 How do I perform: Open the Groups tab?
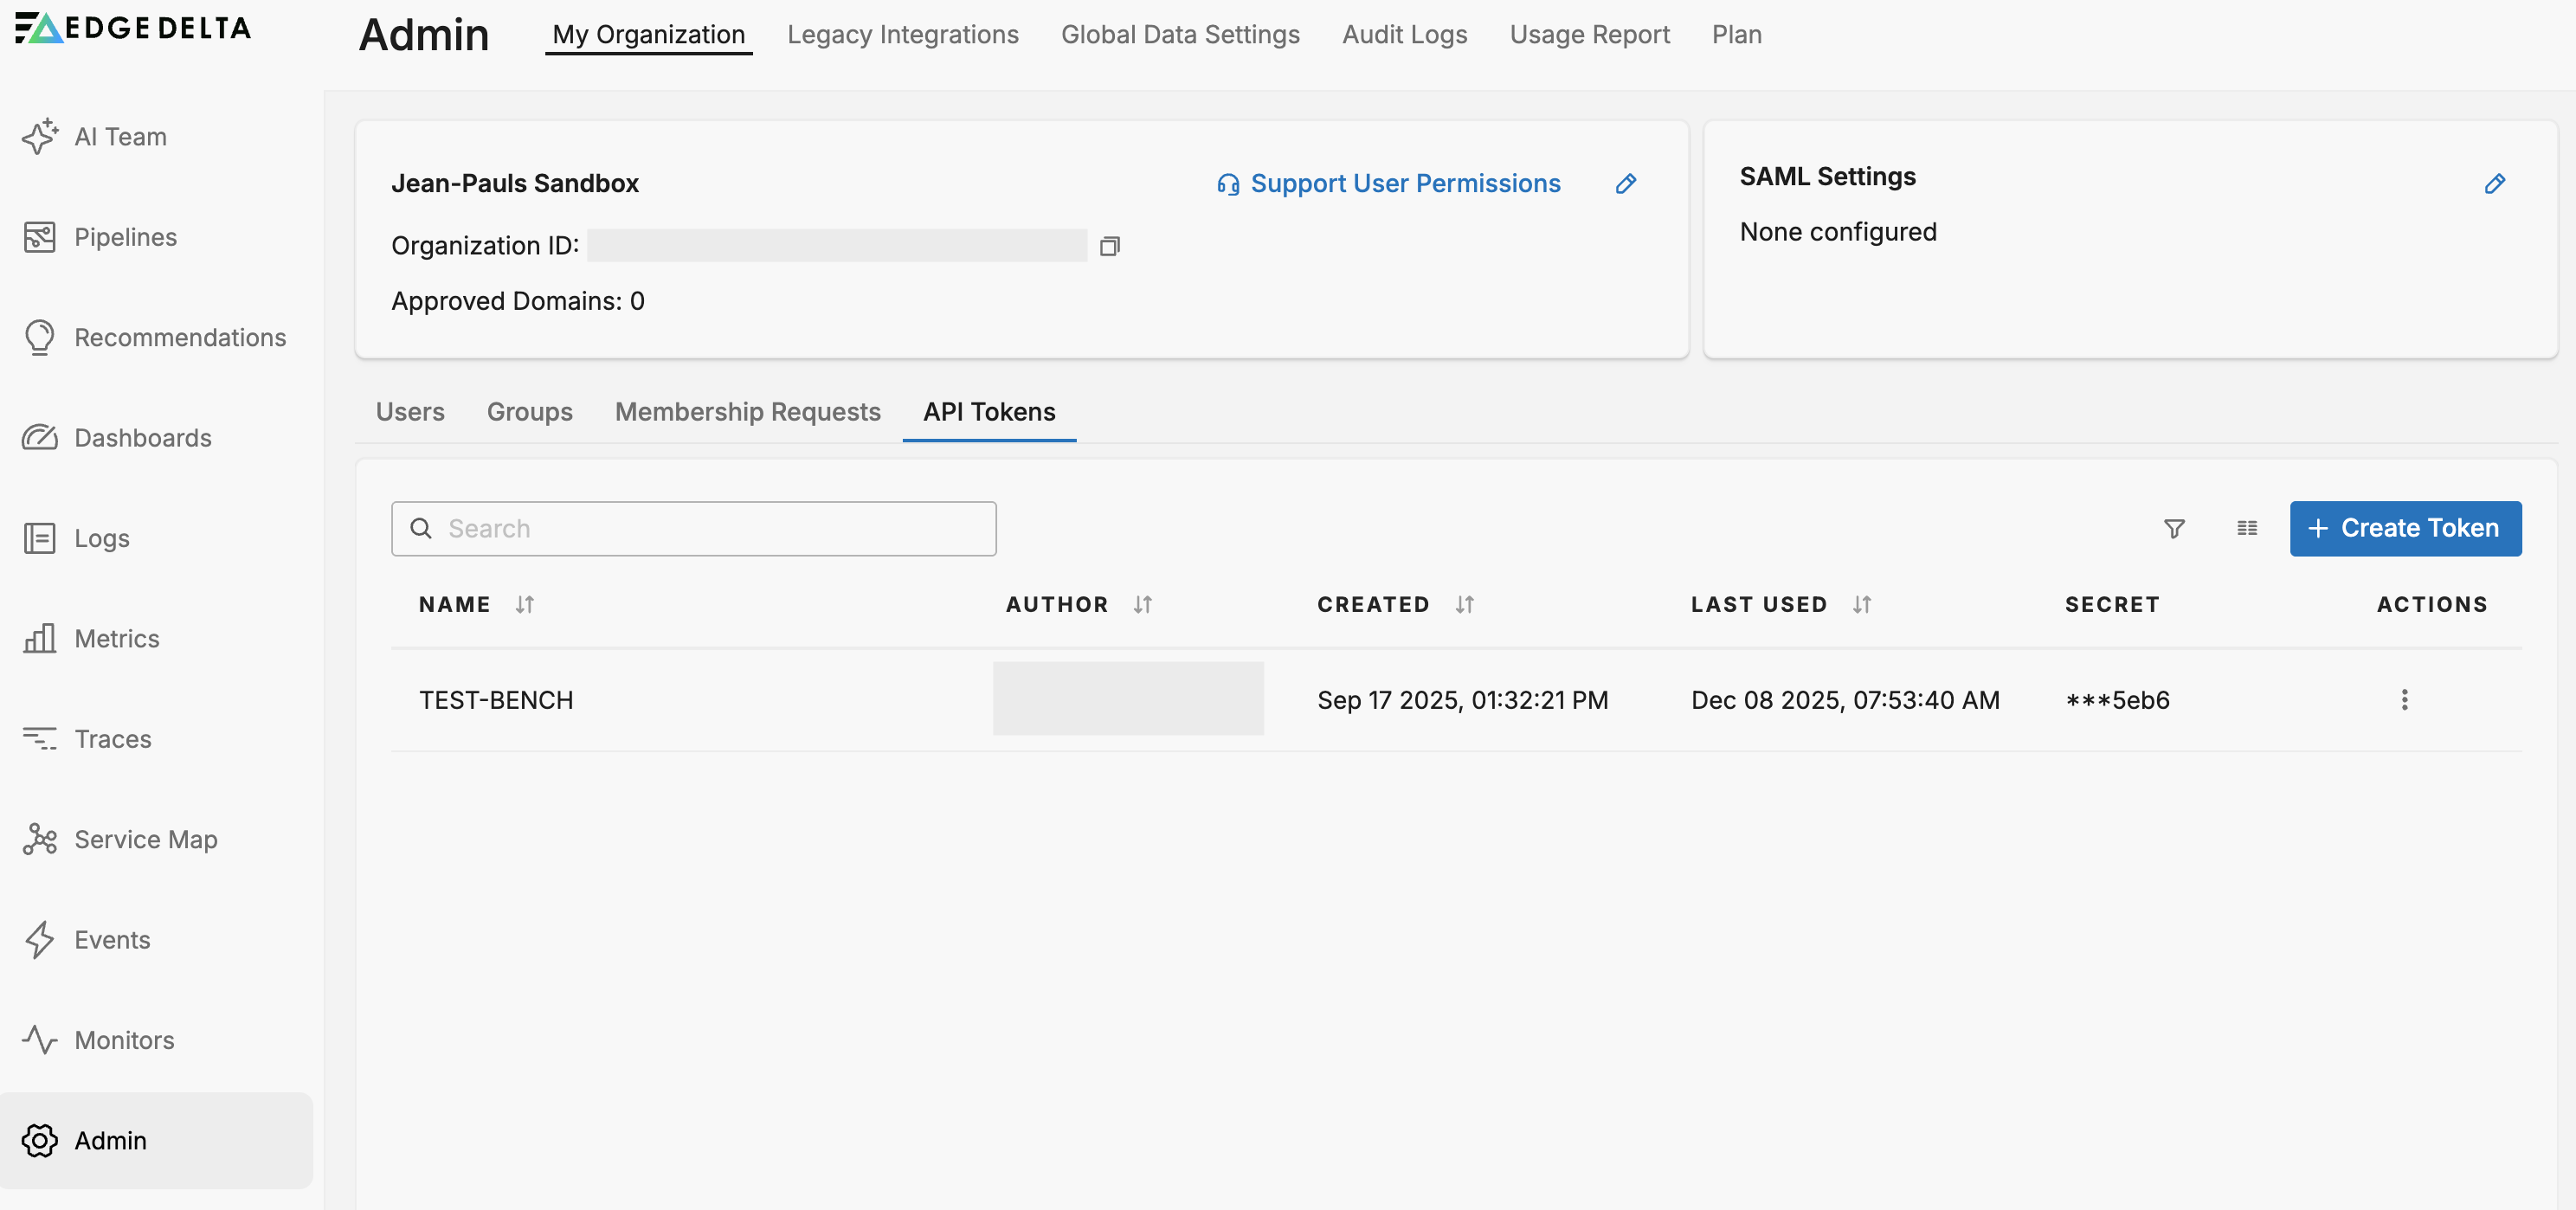point(529,412)
